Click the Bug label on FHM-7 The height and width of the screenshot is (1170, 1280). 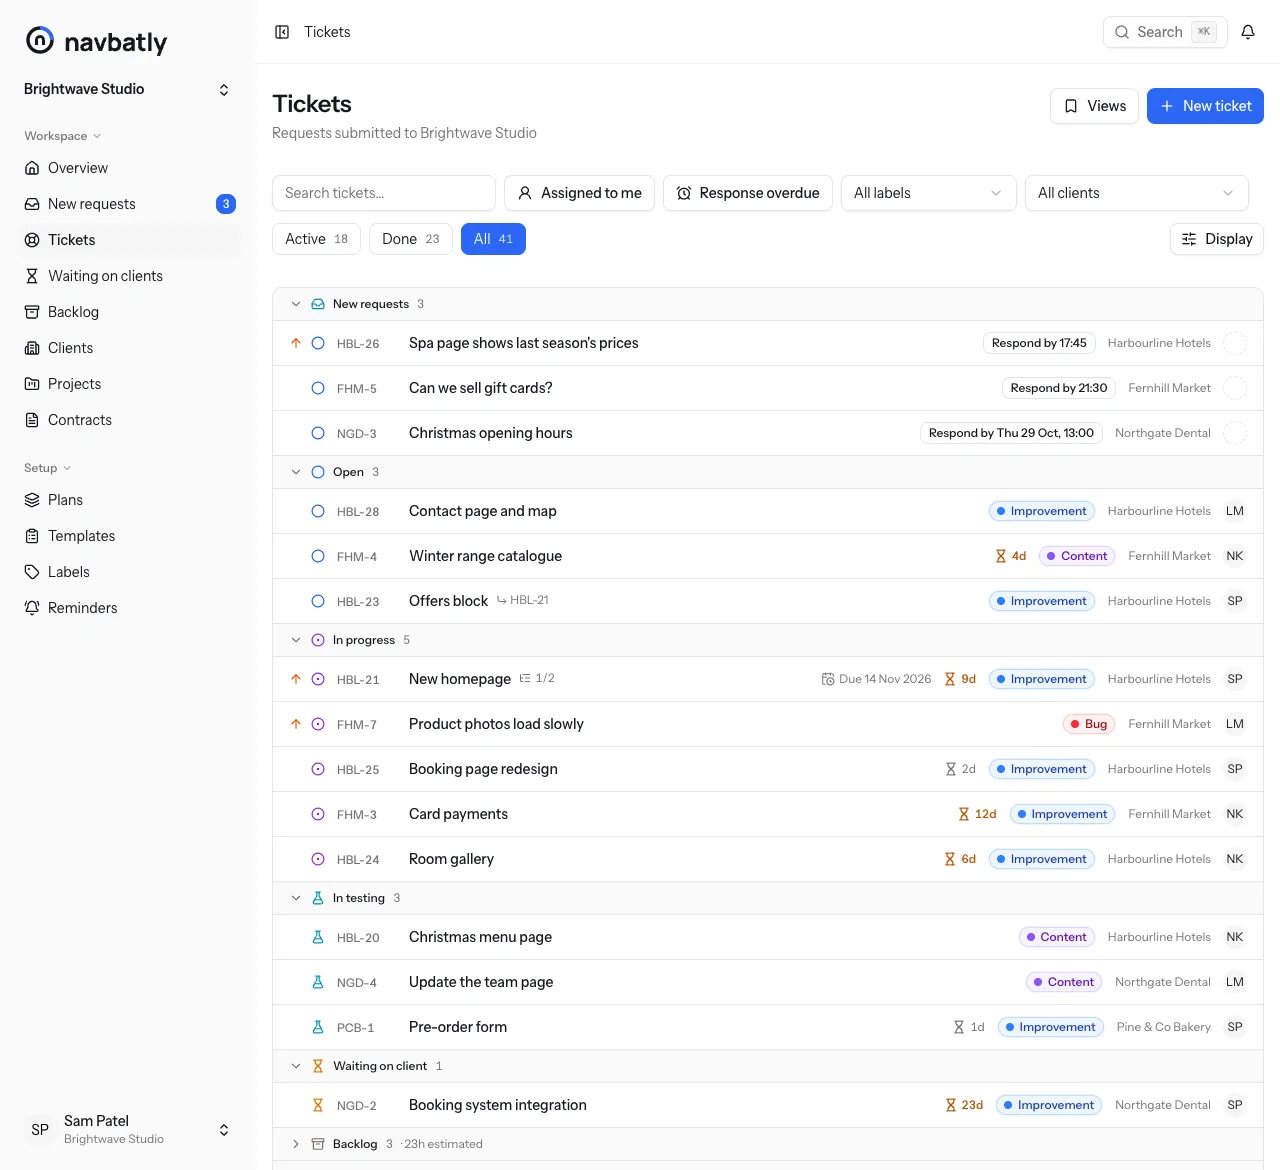point(1089,724)
